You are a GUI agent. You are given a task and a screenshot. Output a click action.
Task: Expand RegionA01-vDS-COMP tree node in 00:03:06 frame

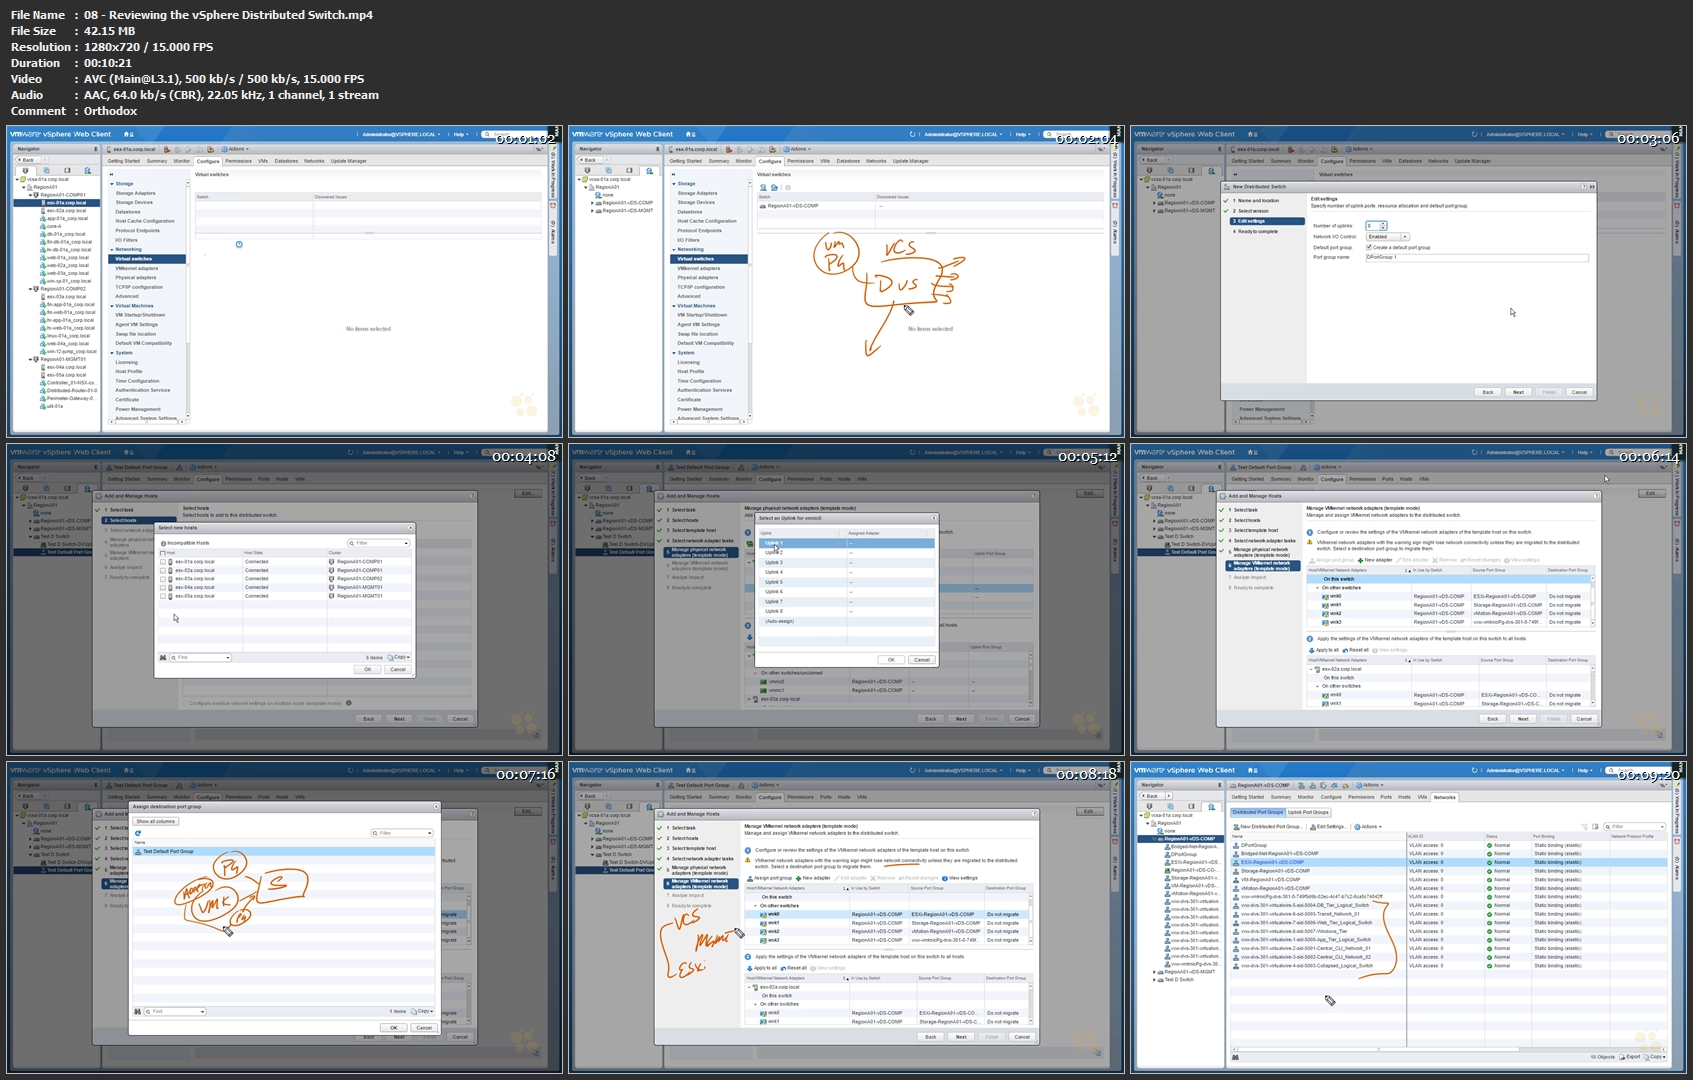coord(1155,203)
